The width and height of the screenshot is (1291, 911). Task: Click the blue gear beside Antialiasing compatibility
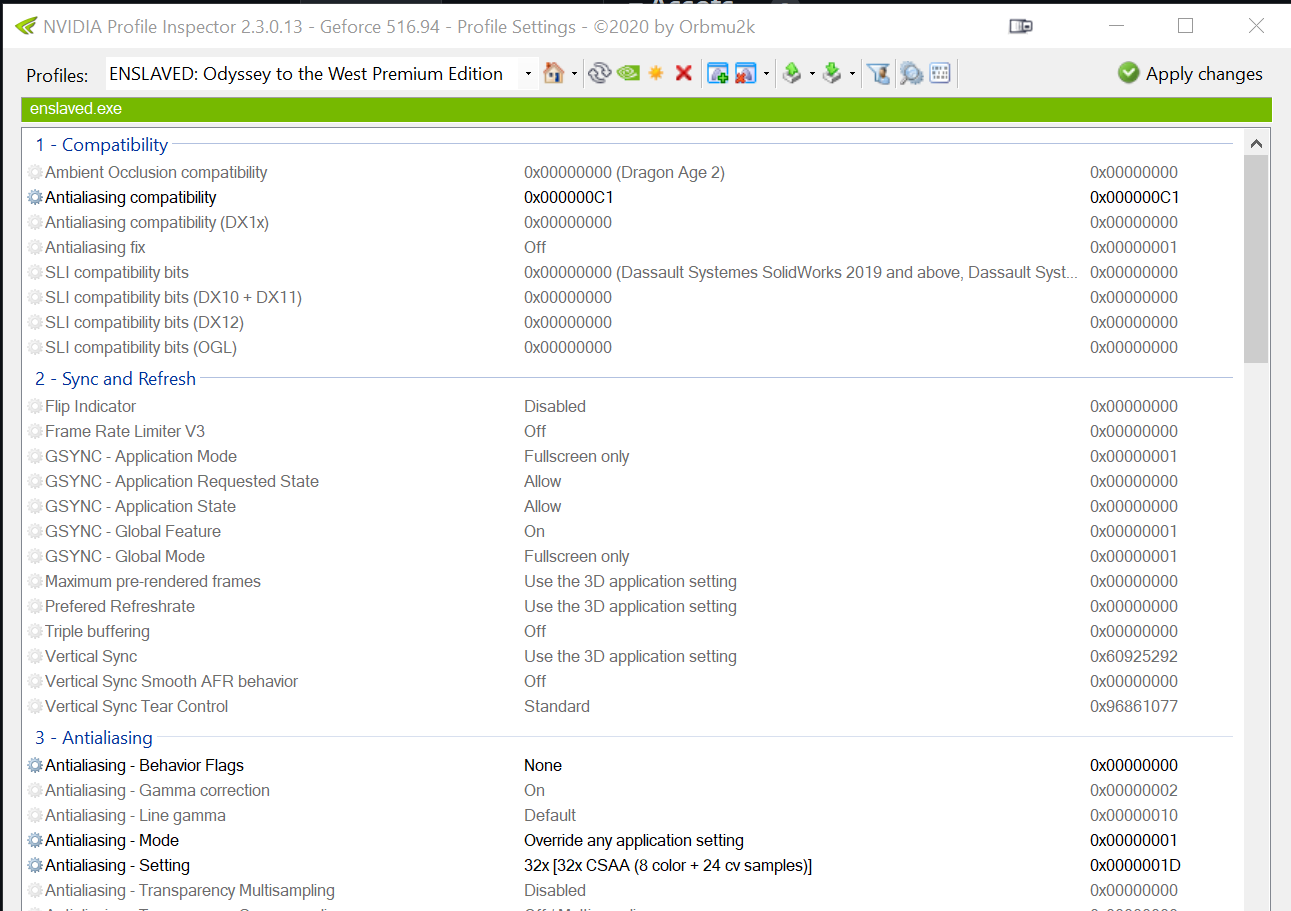[x=35, y=198]
